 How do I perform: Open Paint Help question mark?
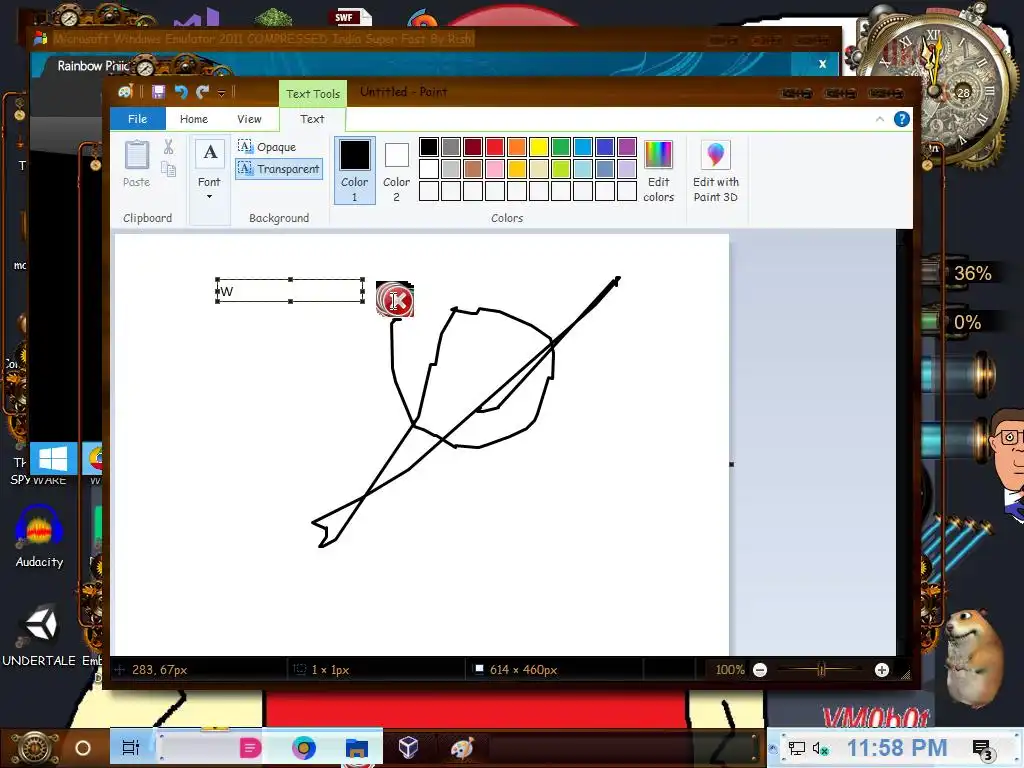(902, 119)
